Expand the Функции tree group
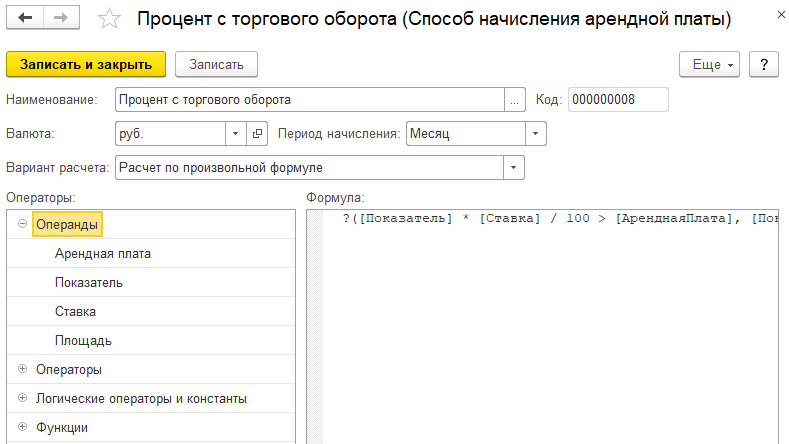789x444 pixels. click(x=22, y=428)
